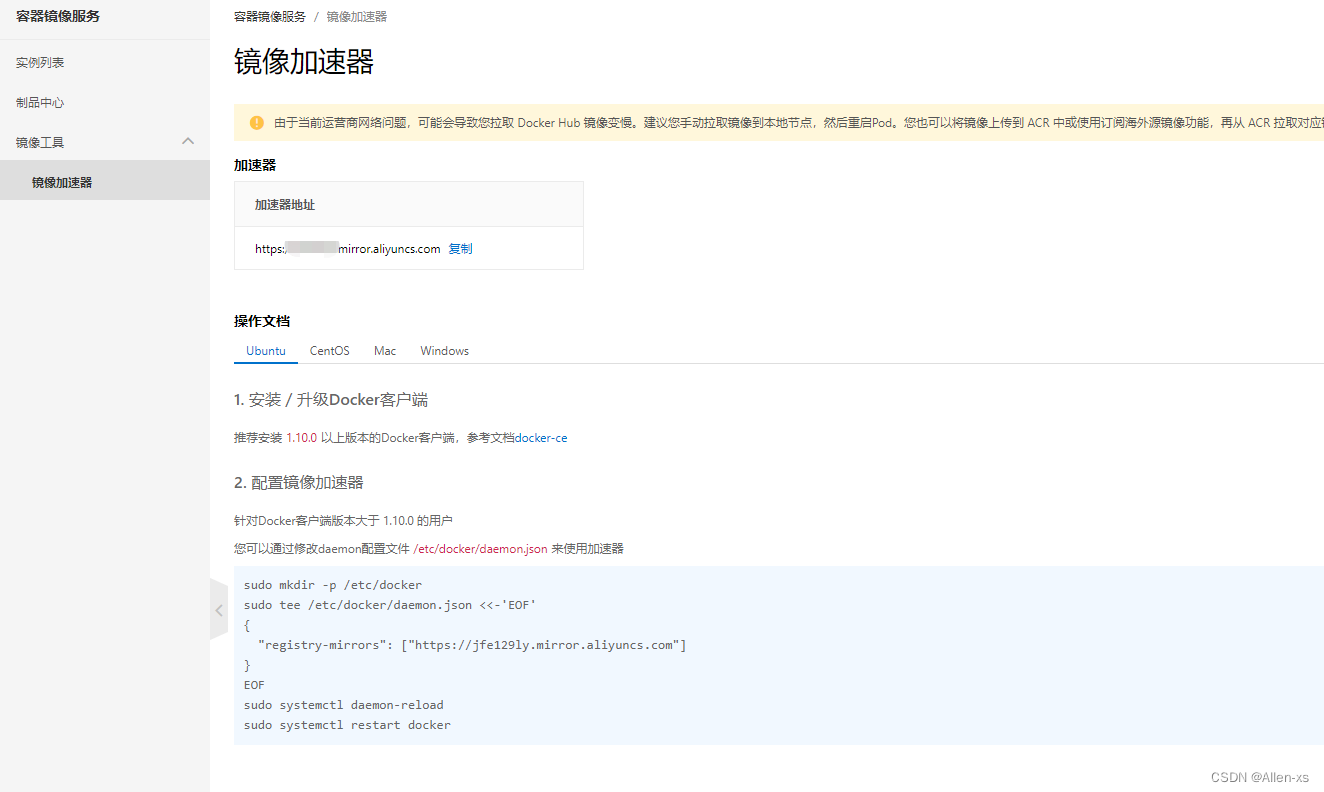Switch to the Ubuntu tab
This screenshot has height=792, width=1324.
[x=266, y=351]
